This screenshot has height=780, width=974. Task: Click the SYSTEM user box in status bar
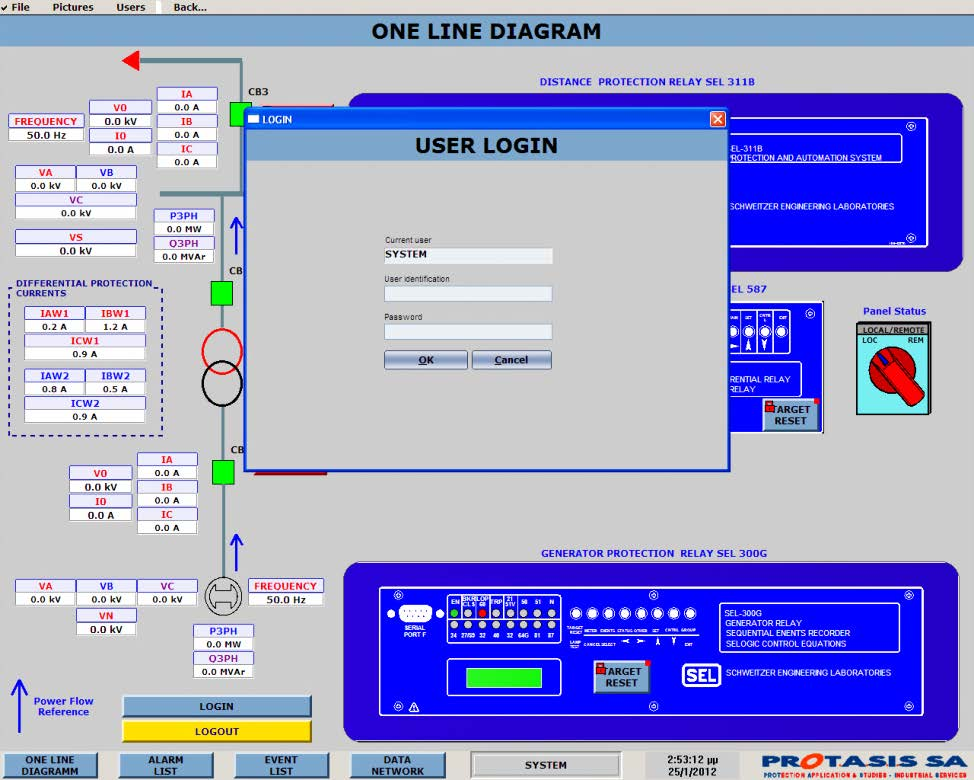click(545, 765)
